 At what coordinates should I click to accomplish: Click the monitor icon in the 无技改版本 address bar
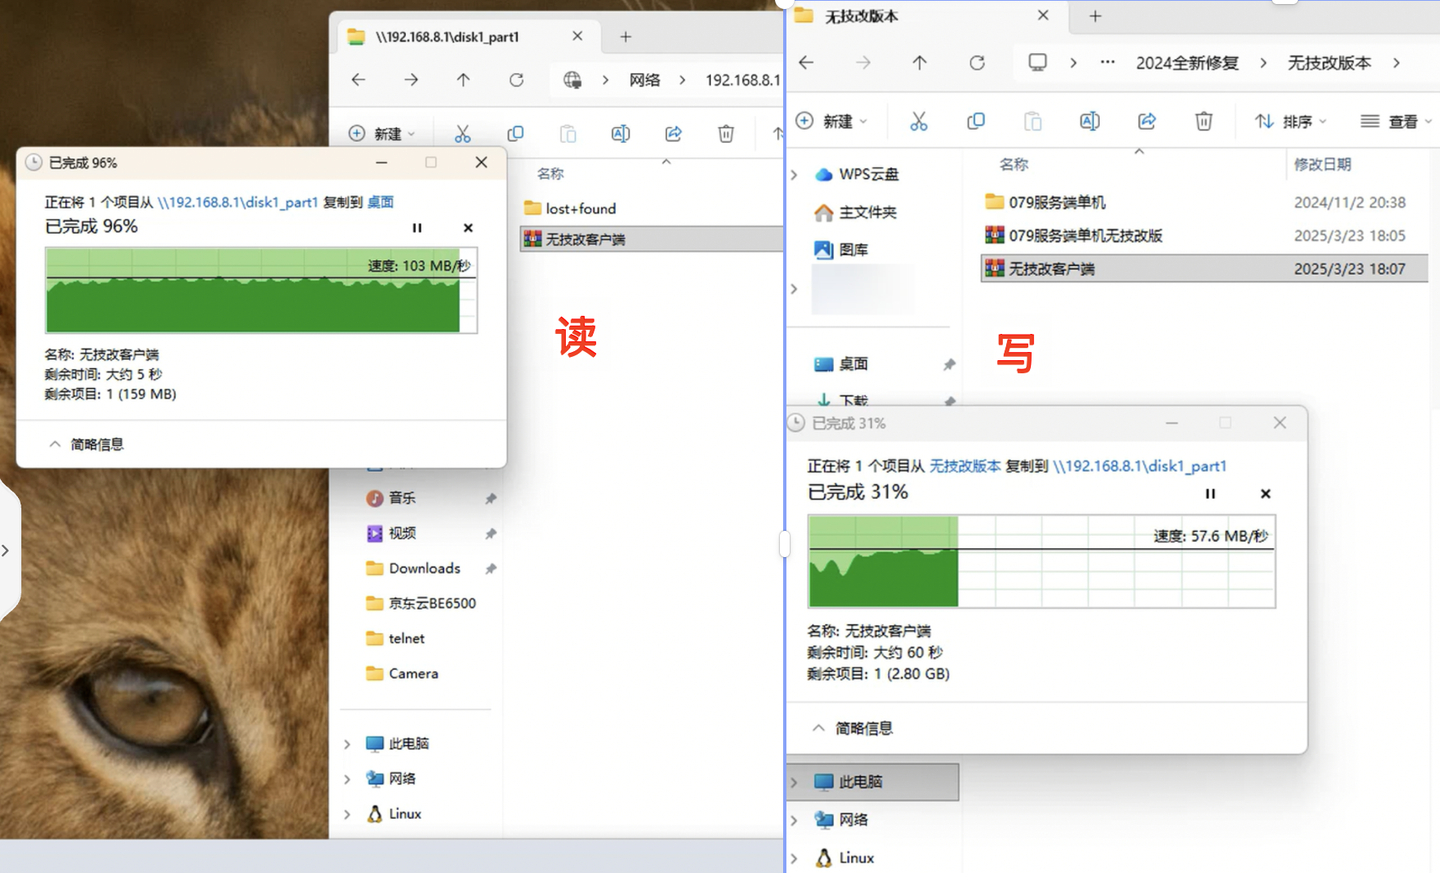click(1038, 62)
